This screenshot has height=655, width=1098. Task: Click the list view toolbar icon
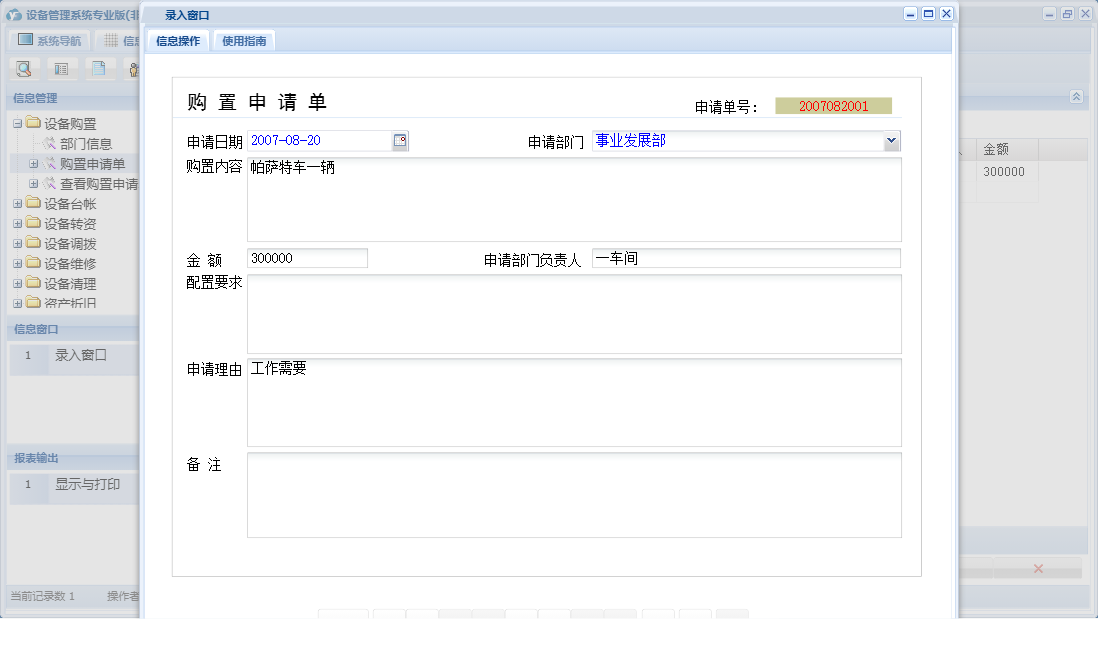tap(61, 69)
